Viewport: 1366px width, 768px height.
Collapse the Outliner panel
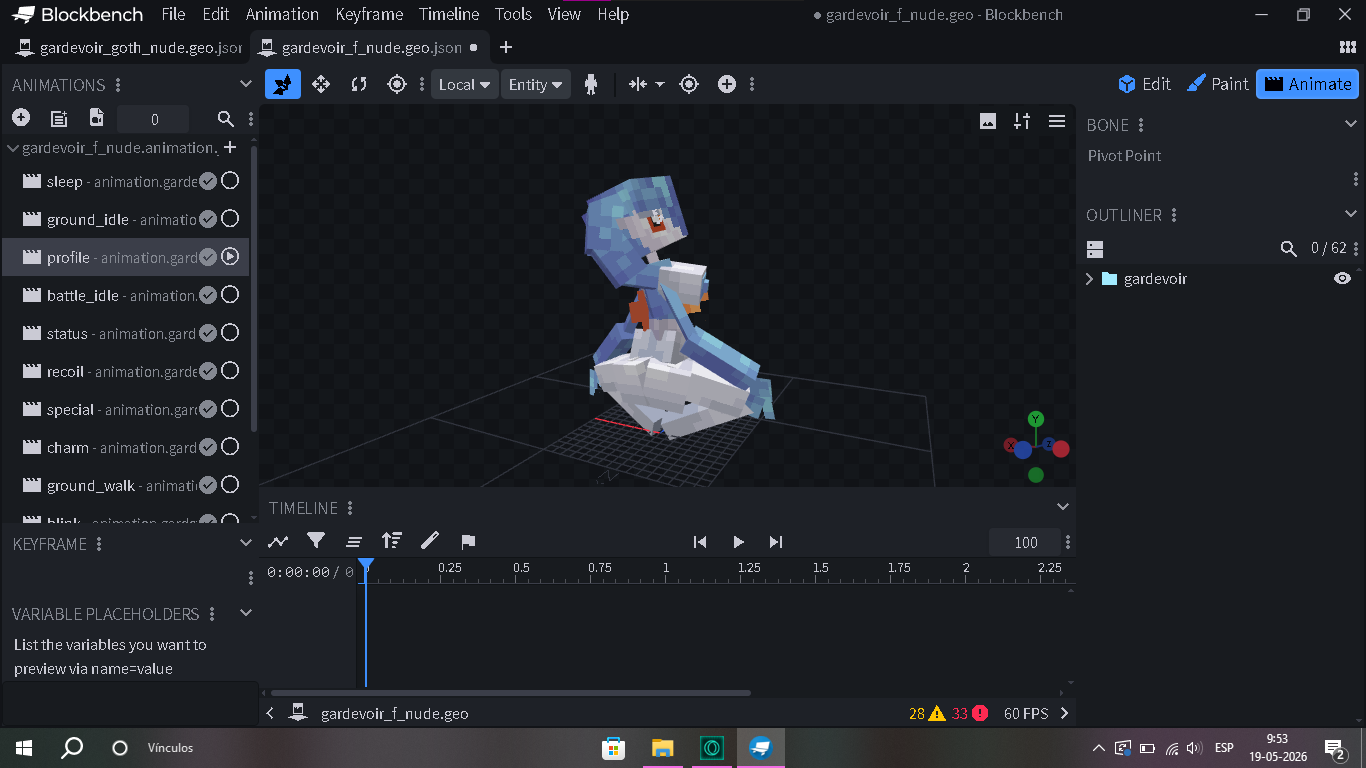[x=1351, y=214]
